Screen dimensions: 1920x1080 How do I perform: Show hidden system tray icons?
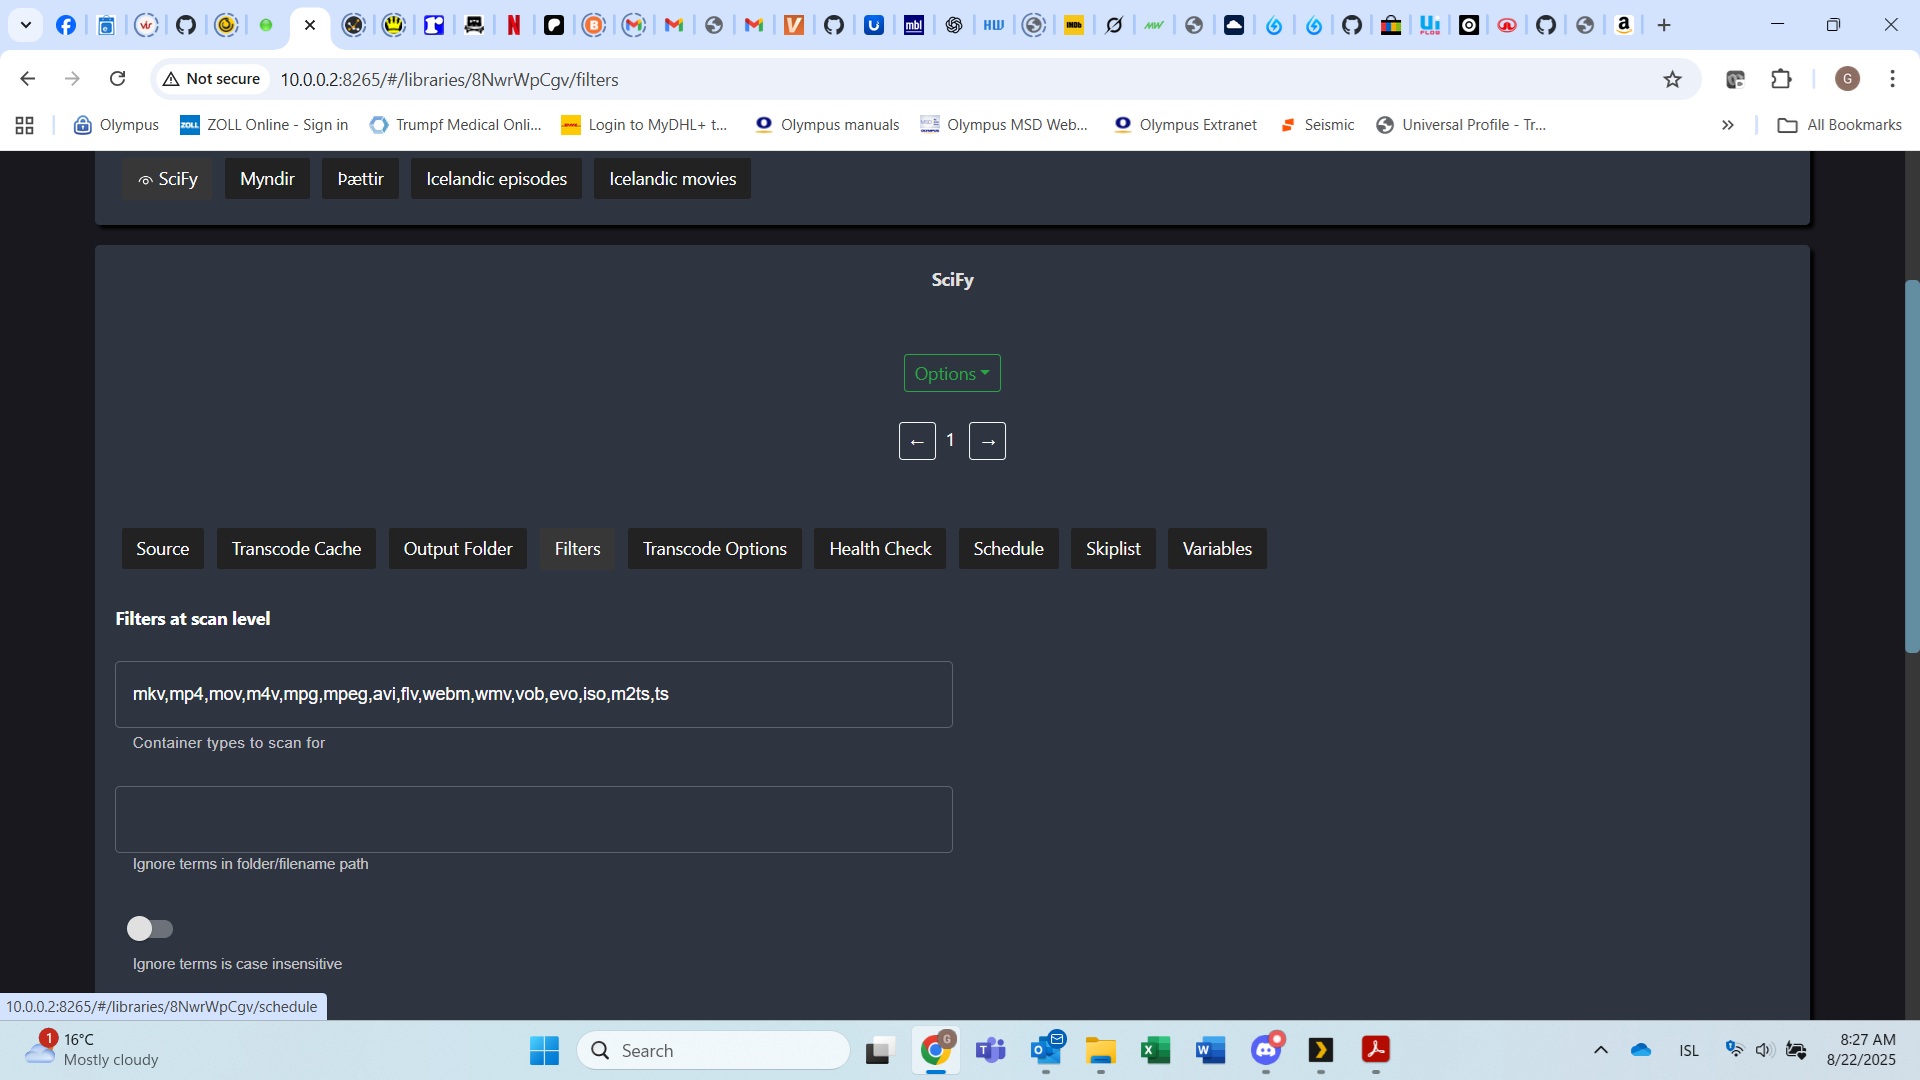[1600, 1050]
